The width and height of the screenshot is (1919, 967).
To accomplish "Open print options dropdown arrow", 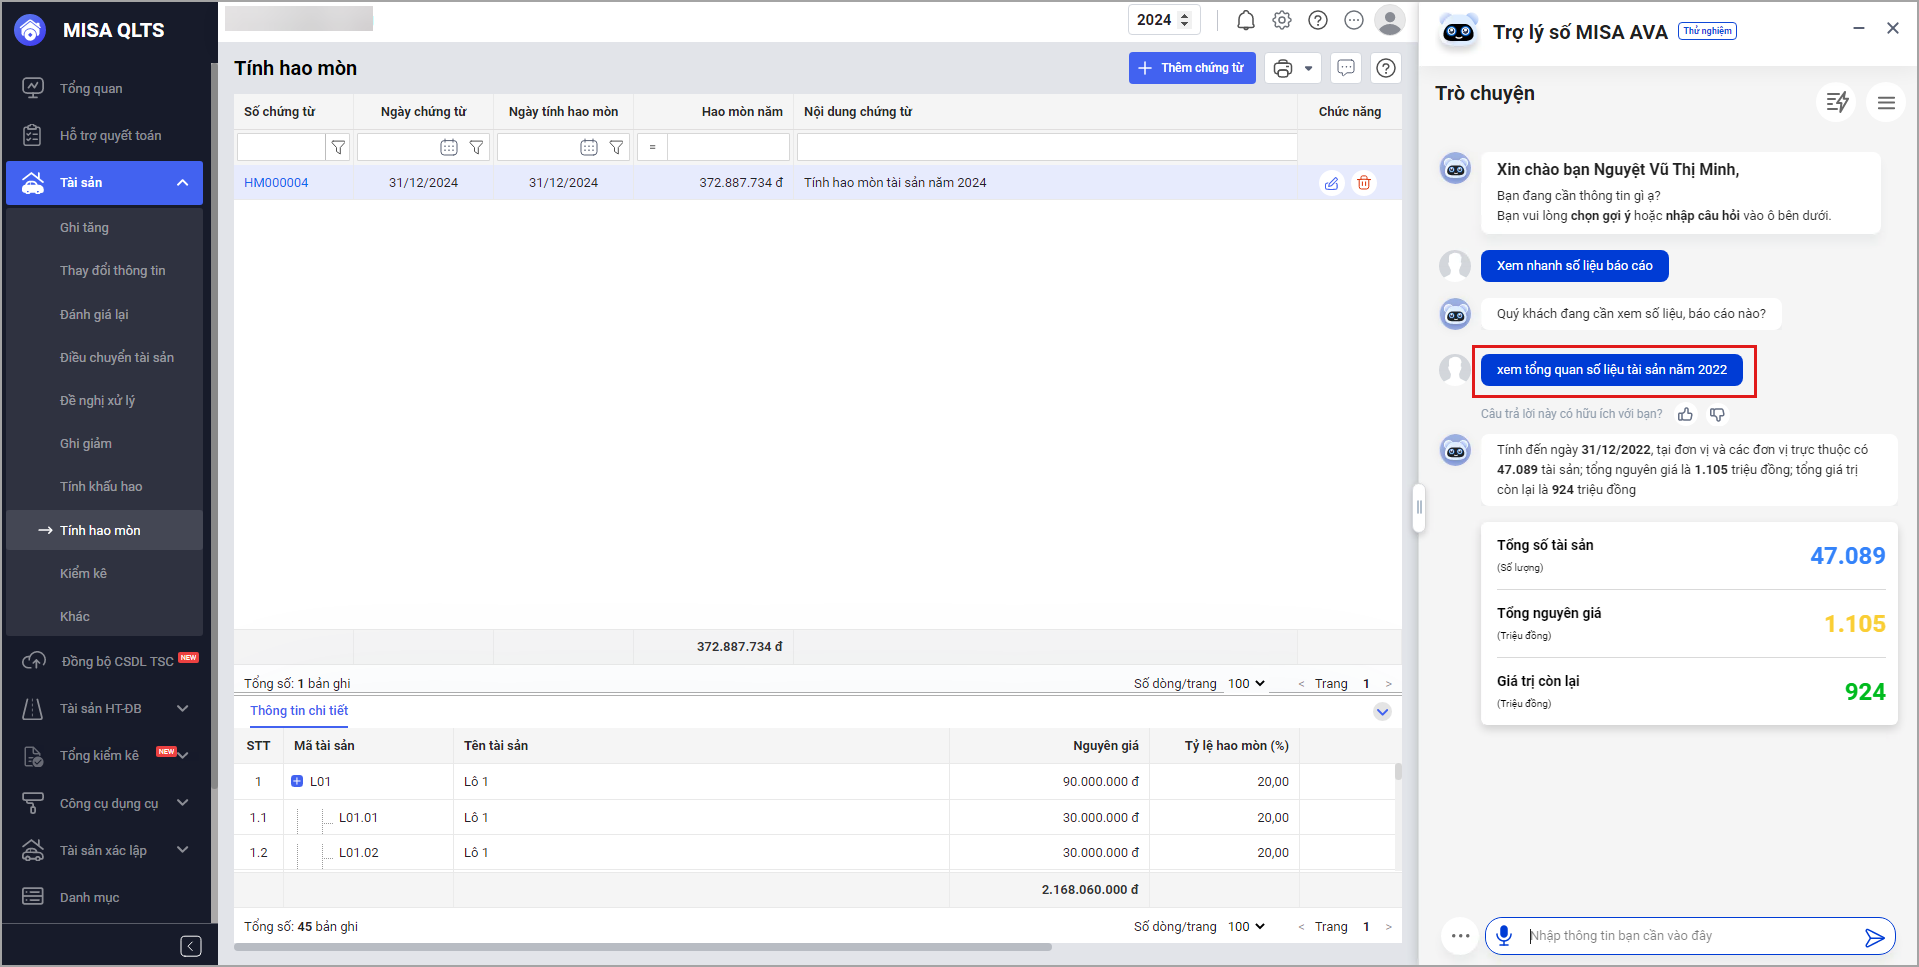I will pos(1308,68).
